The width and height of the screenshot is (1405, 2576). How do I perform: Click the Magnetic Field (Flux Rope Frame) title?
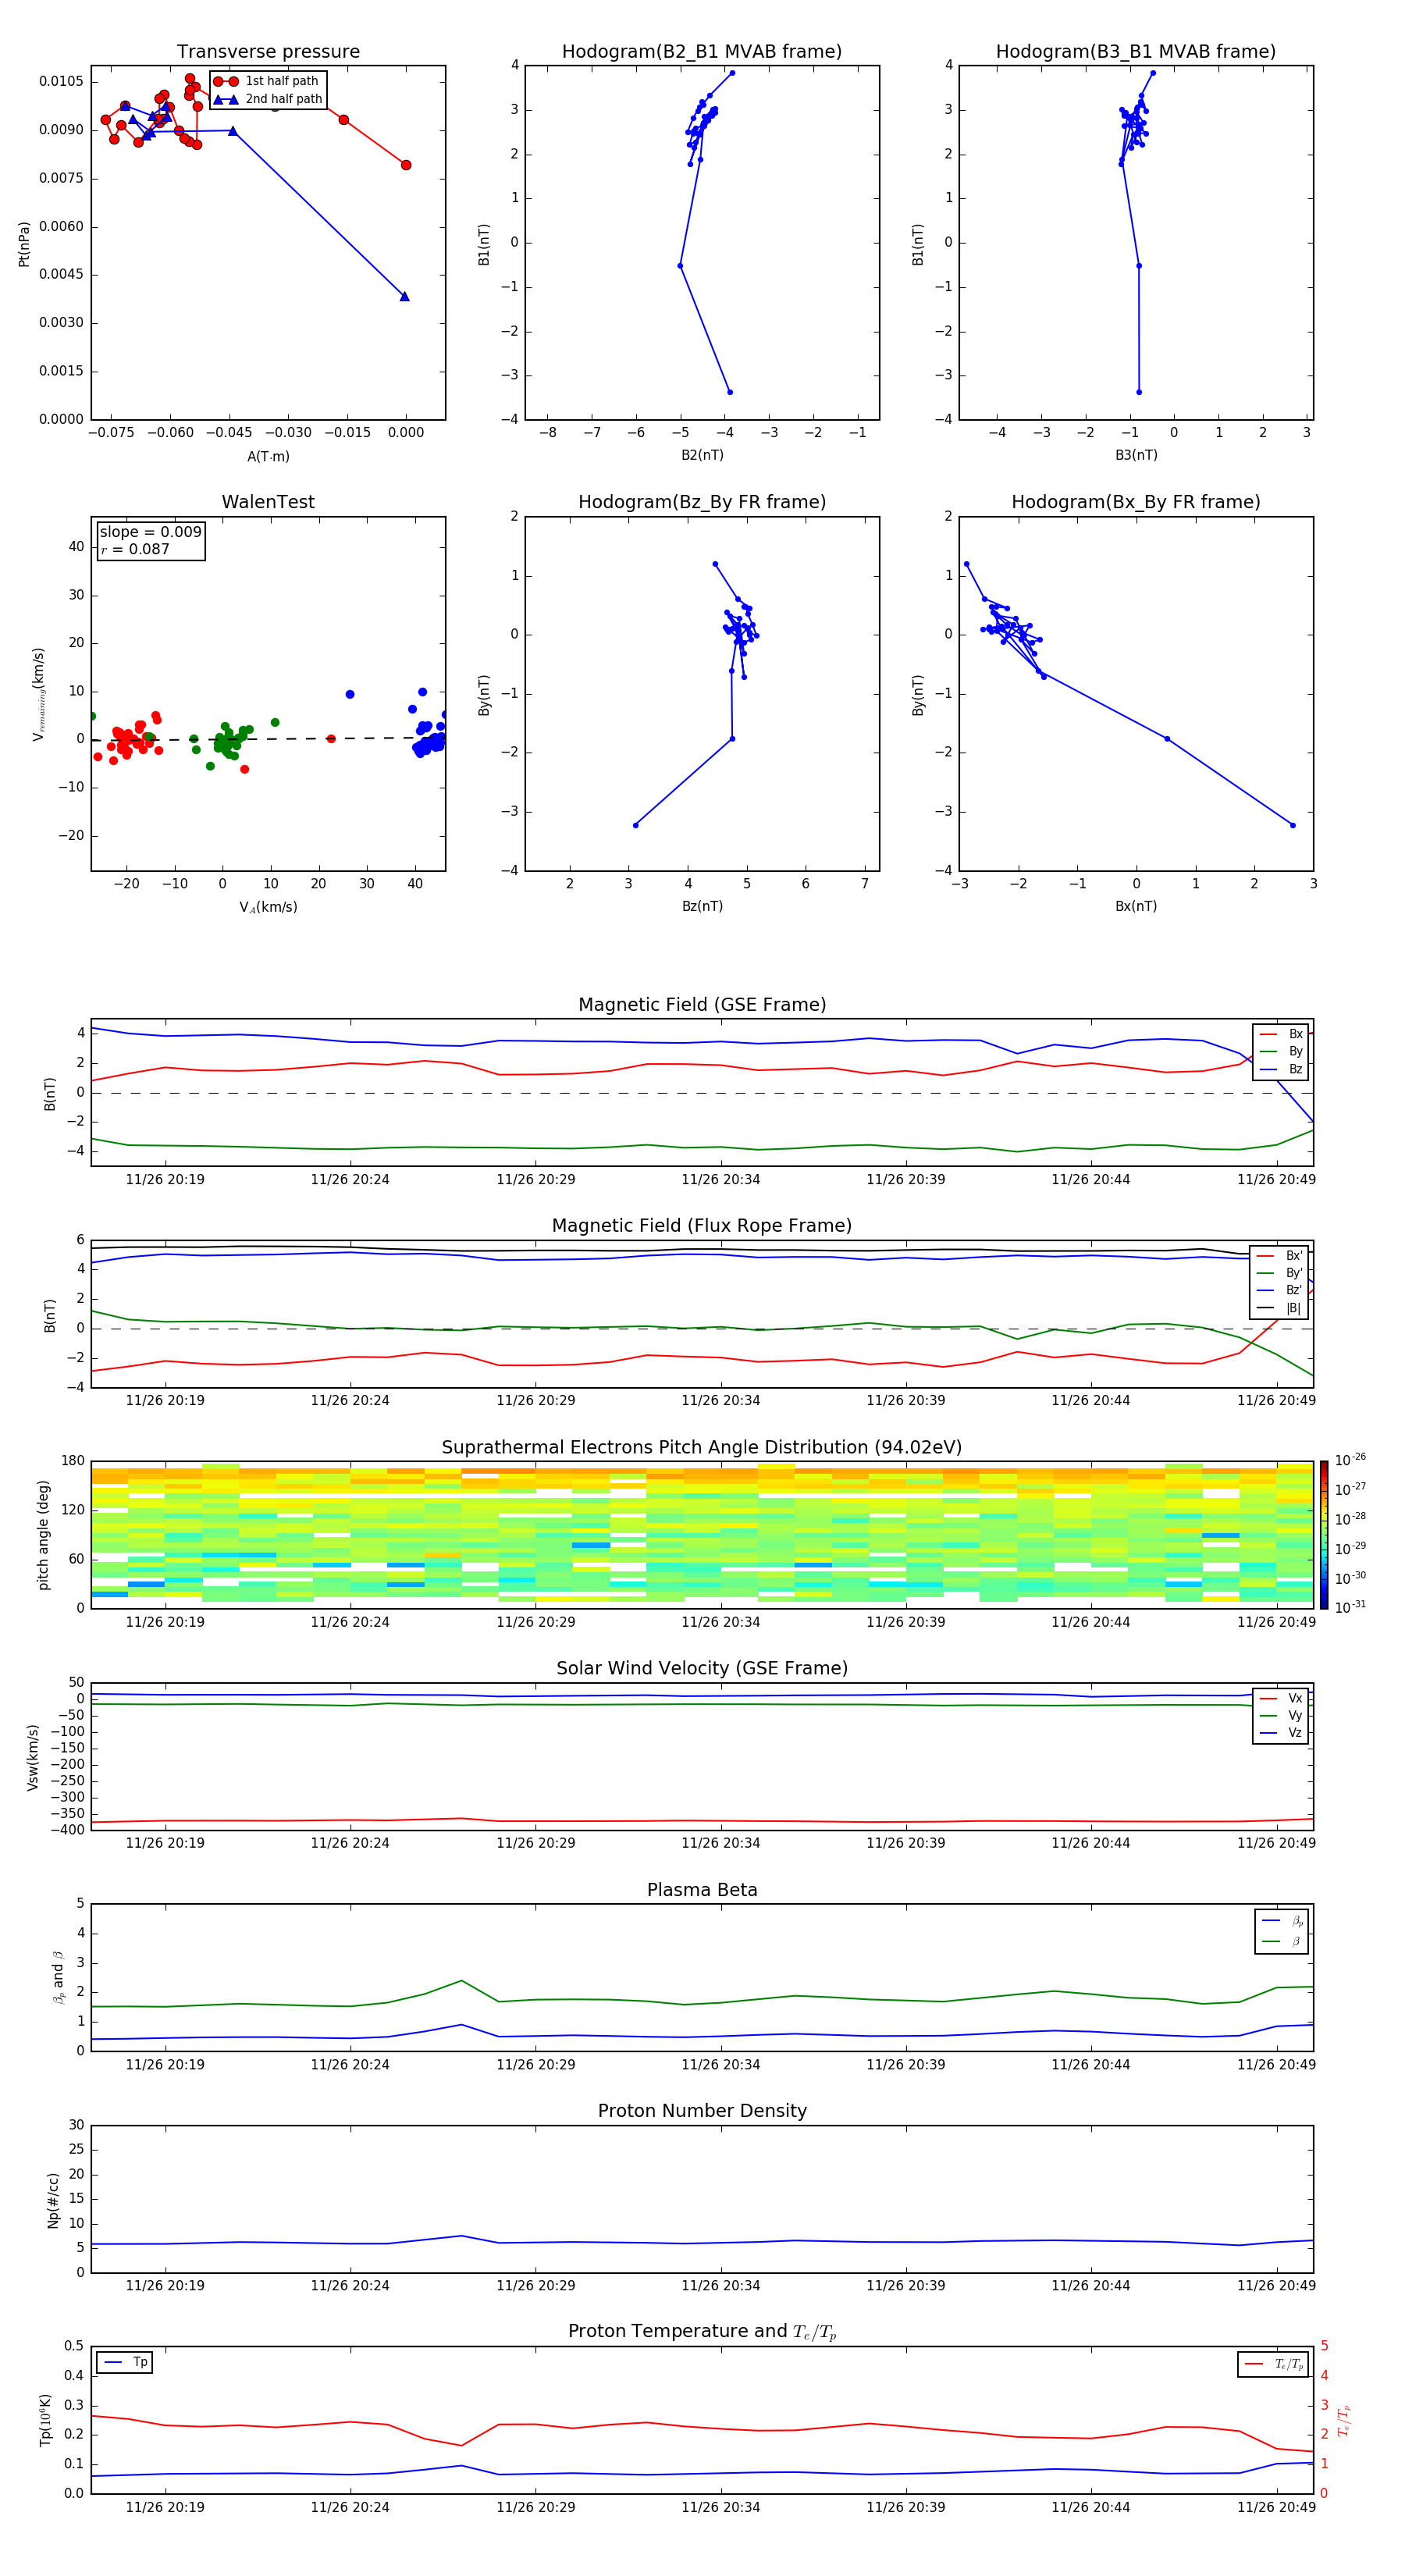point(702,1225)
